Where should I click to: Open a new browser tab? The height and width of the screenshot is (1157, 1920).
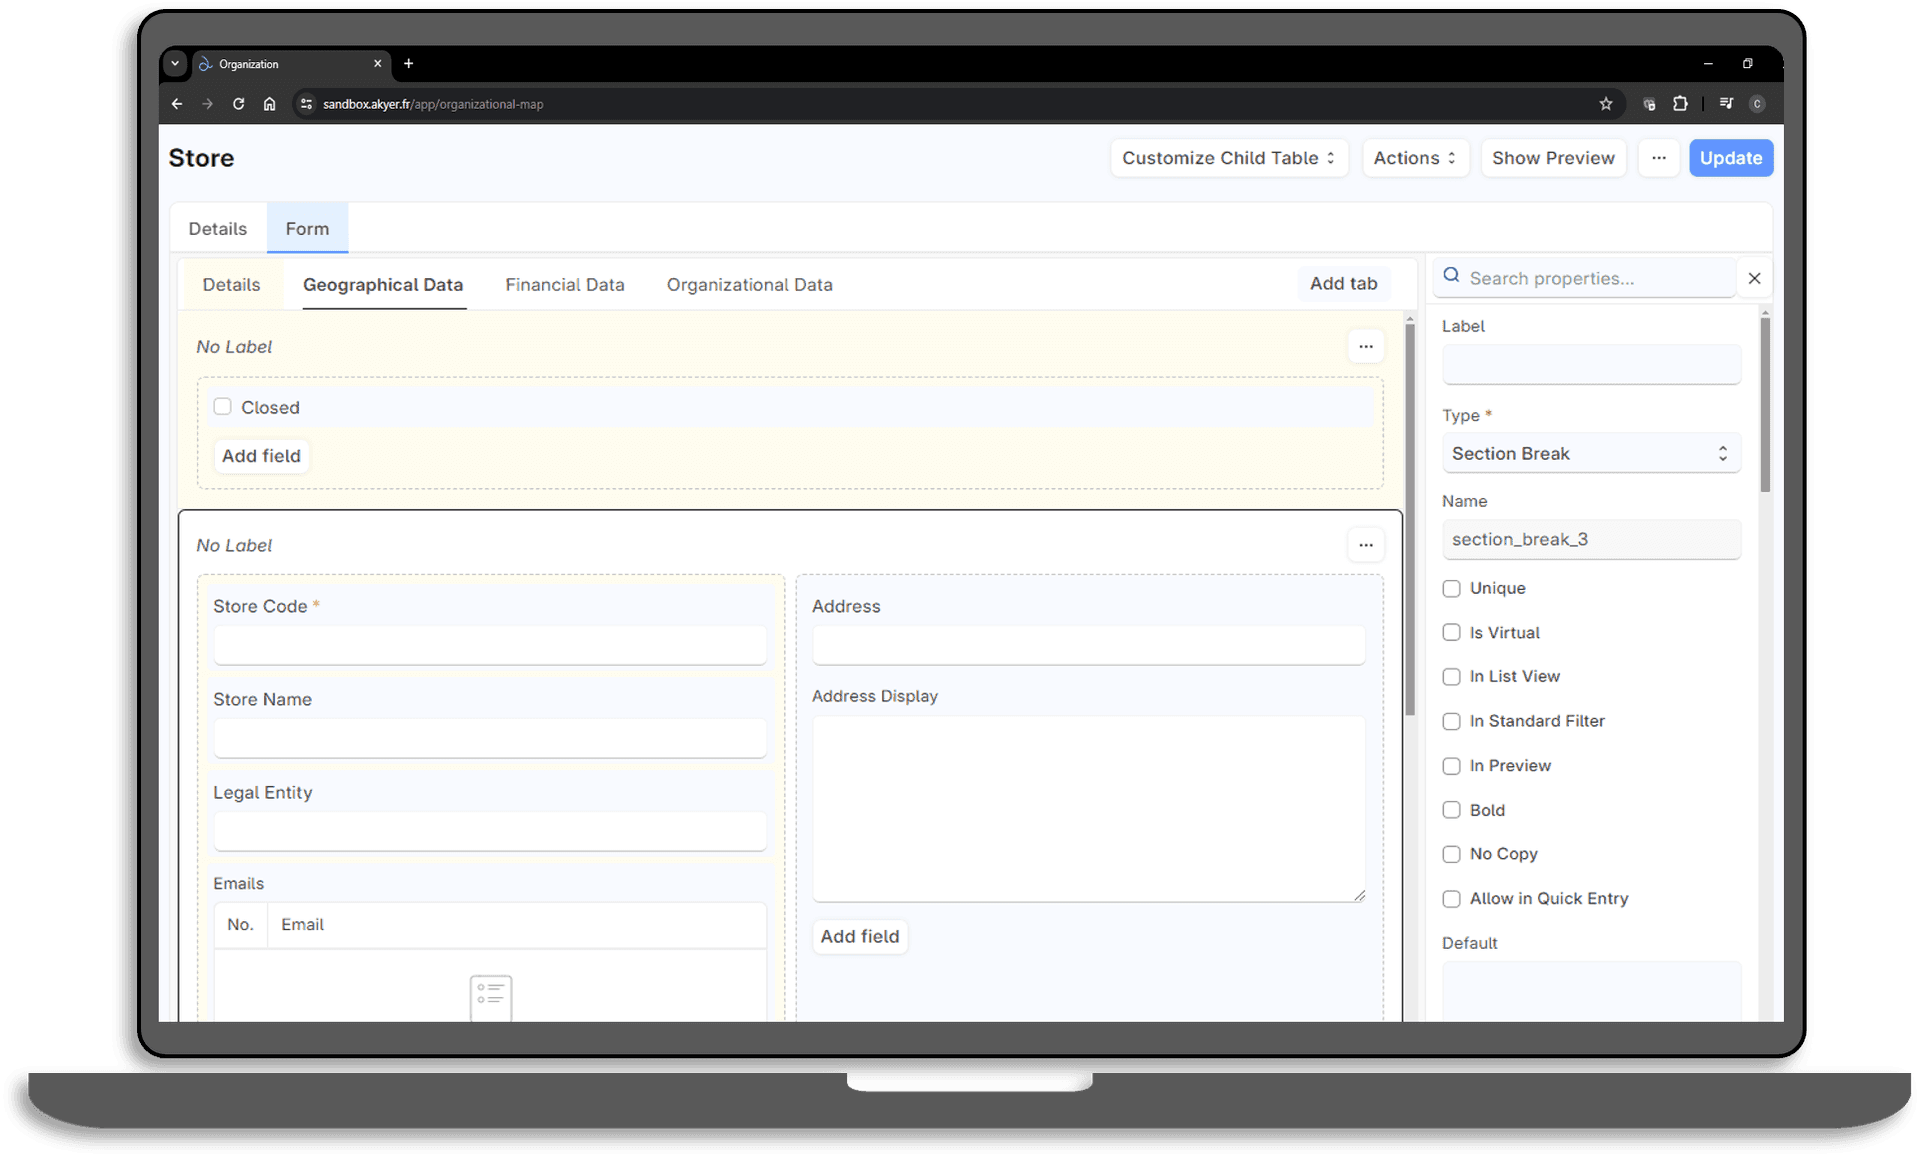pos(408,64)
